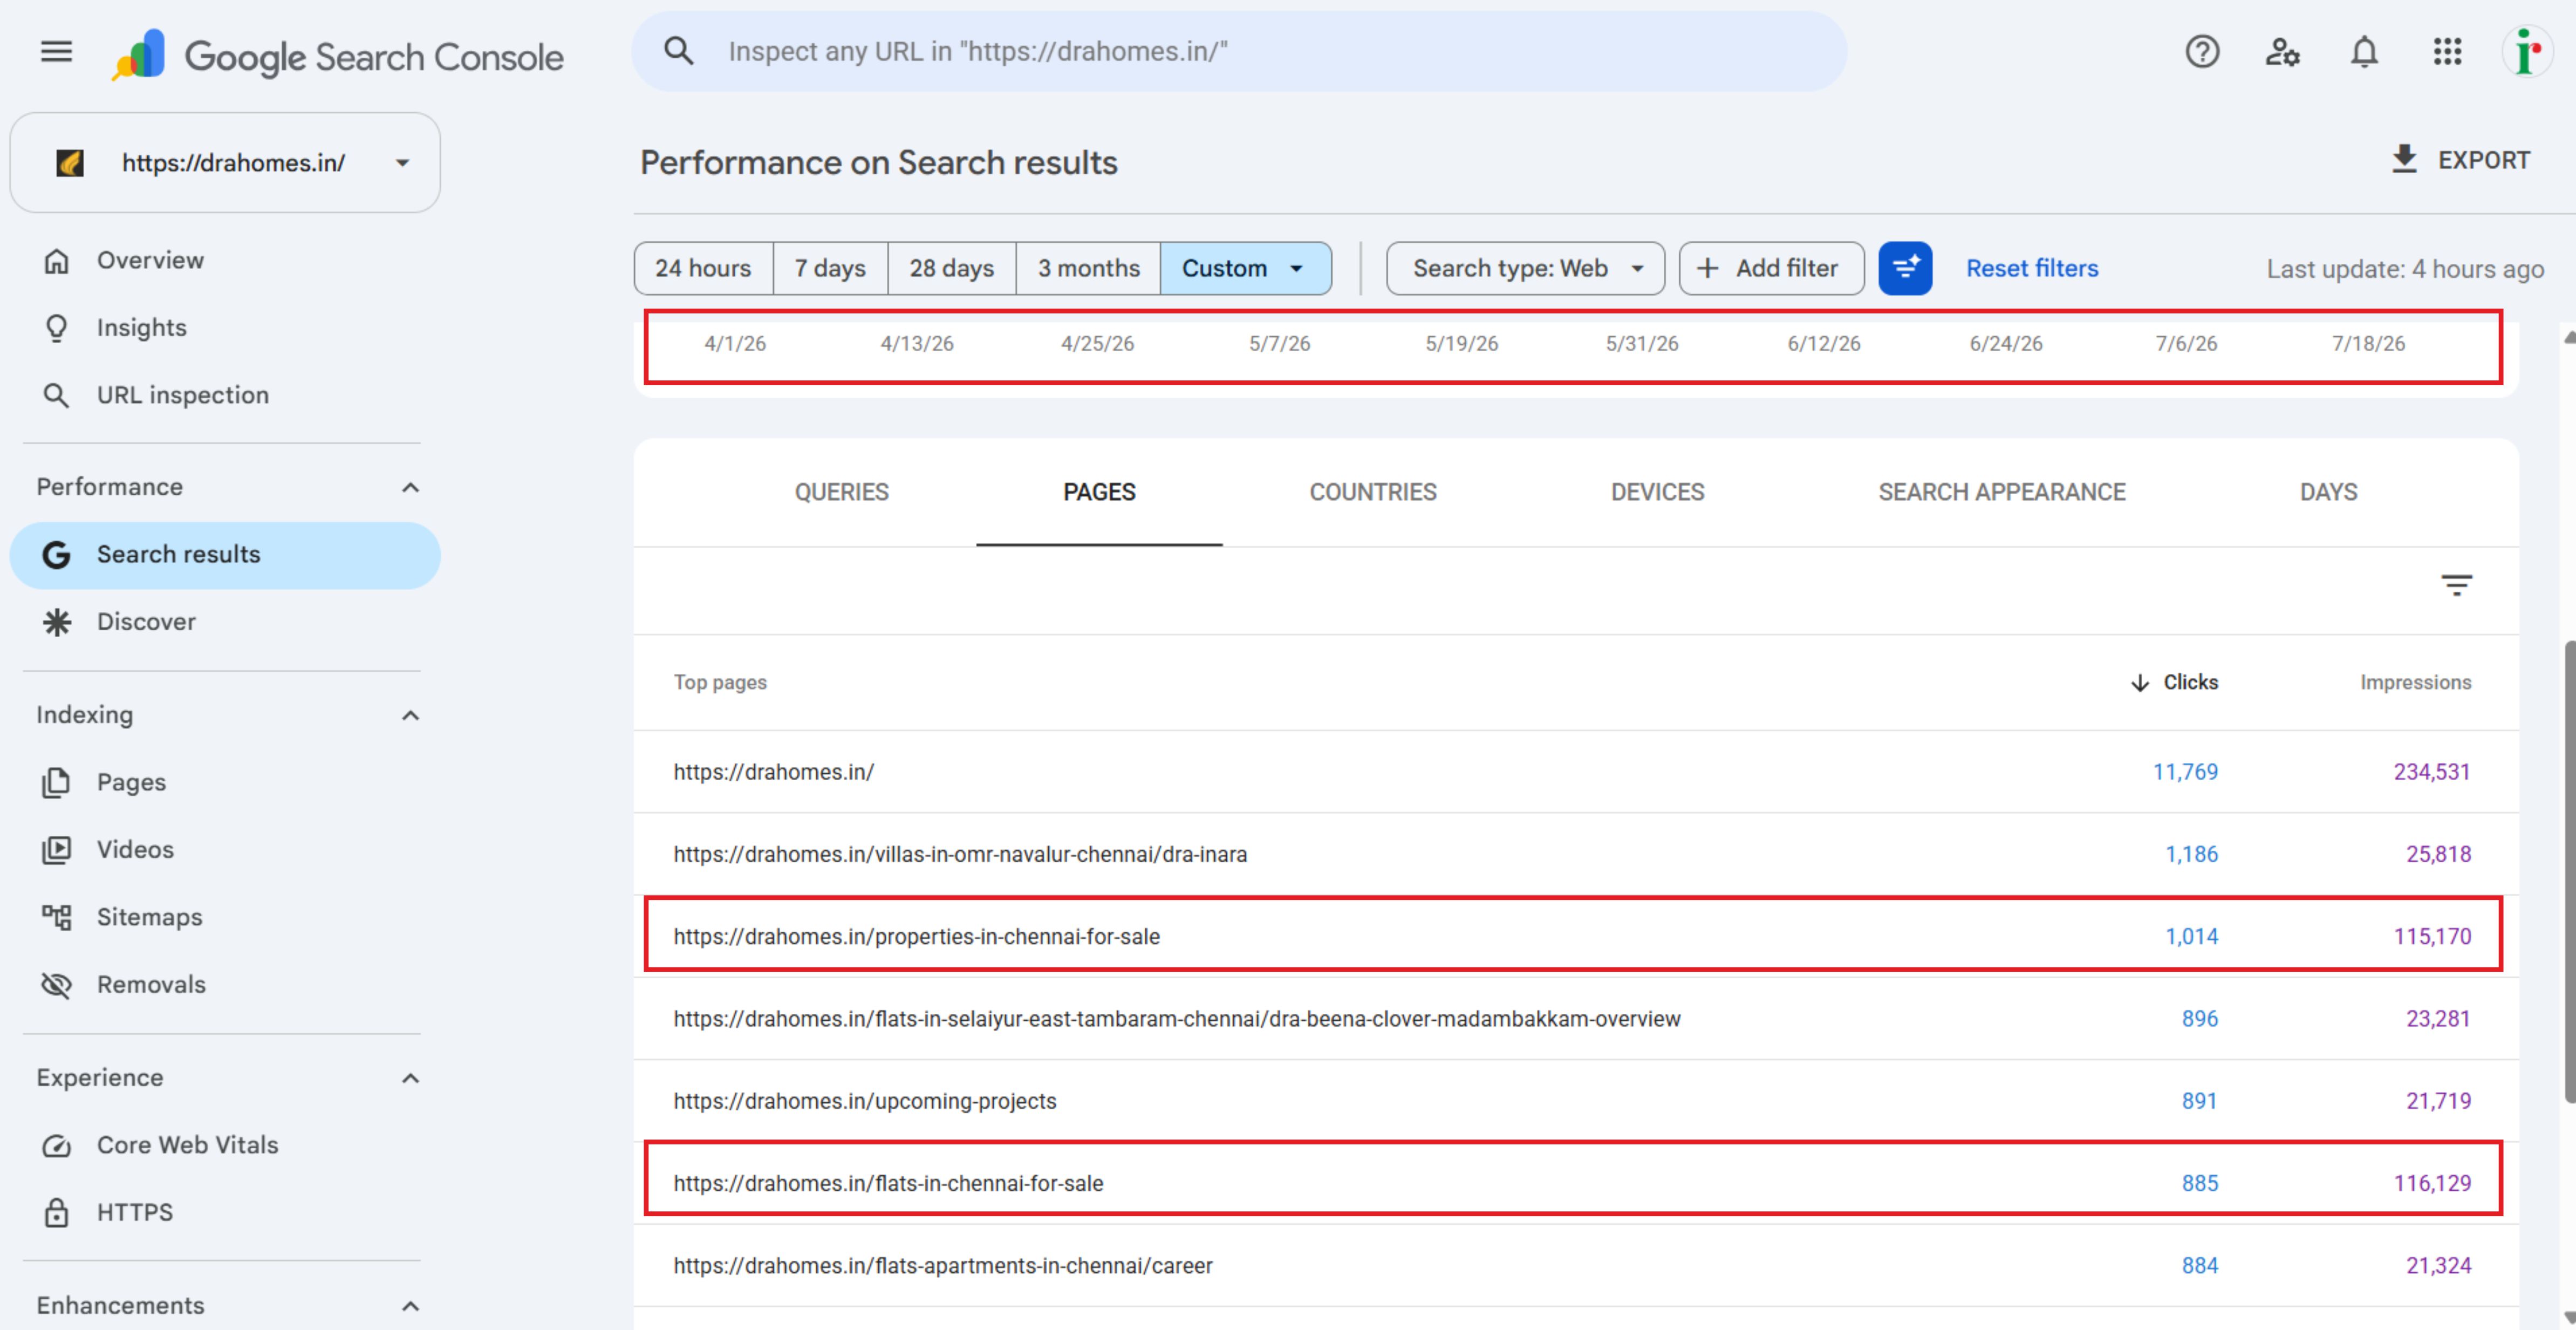Click the Videos play icon

[57, 850]
